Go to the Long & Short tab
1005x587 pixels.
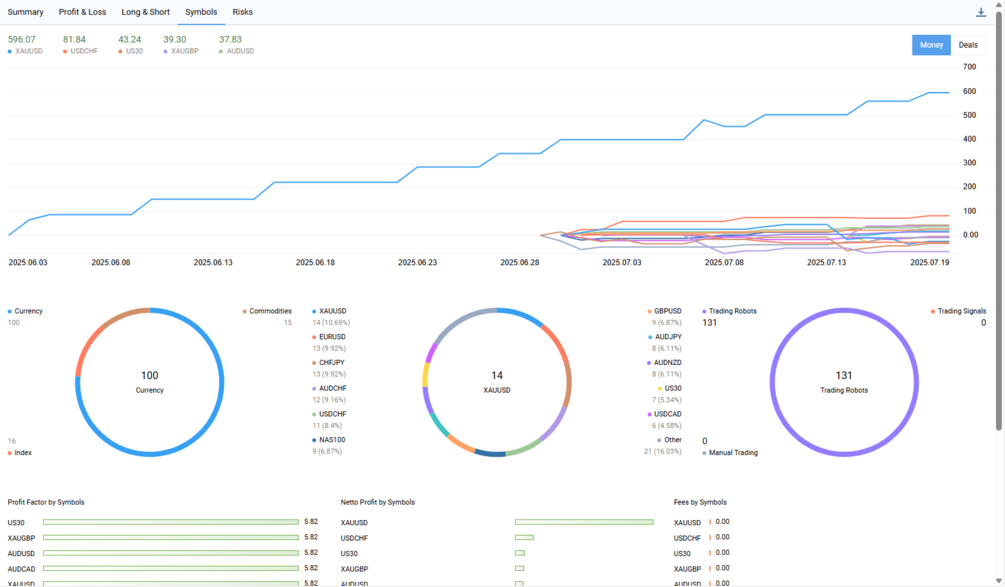[145, 12]
